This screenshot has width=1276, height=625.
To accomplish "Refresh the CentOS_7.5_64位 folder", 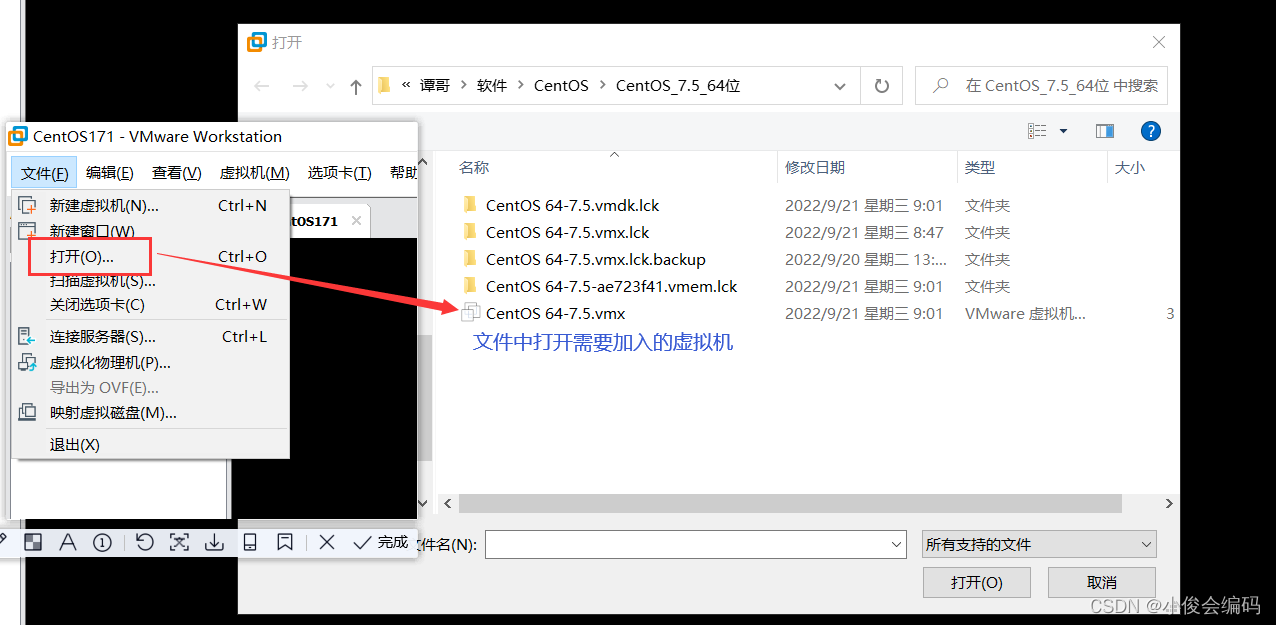I will point(881,86).
